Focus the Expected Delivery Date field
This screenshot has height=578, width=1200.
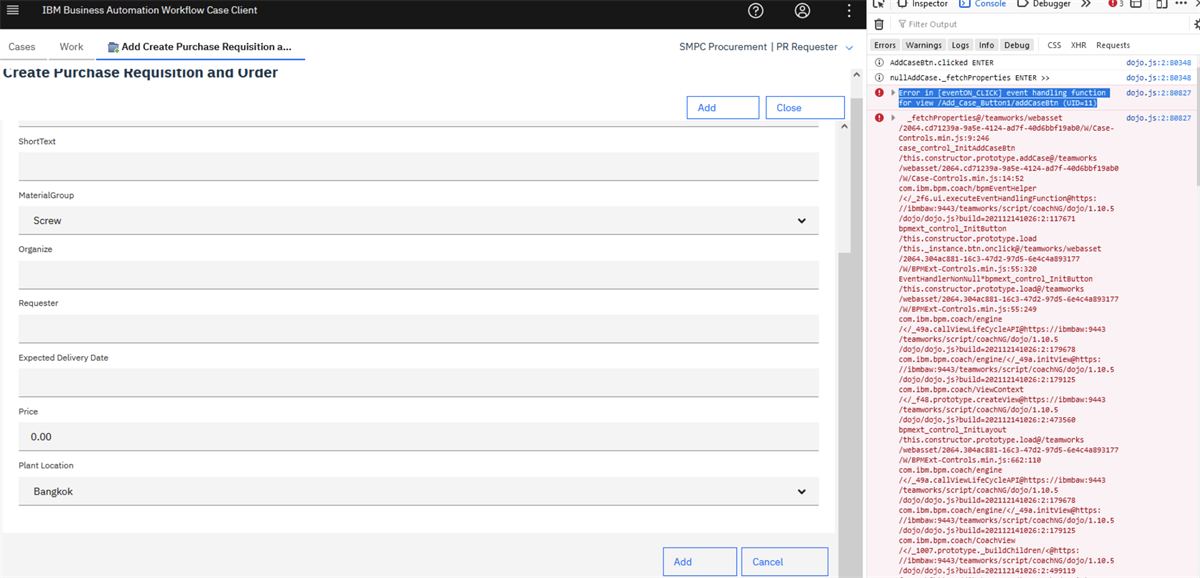(x=418, y=382)
